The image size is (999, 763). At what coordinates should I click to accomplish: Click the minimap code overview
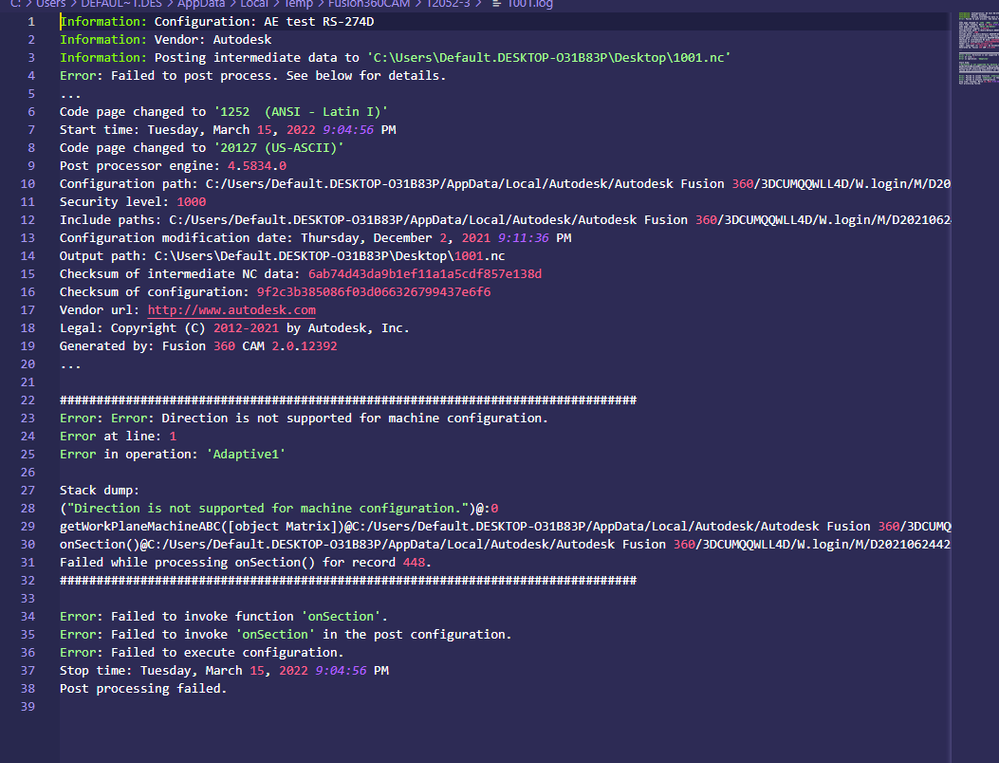click(x=978, y=48)
